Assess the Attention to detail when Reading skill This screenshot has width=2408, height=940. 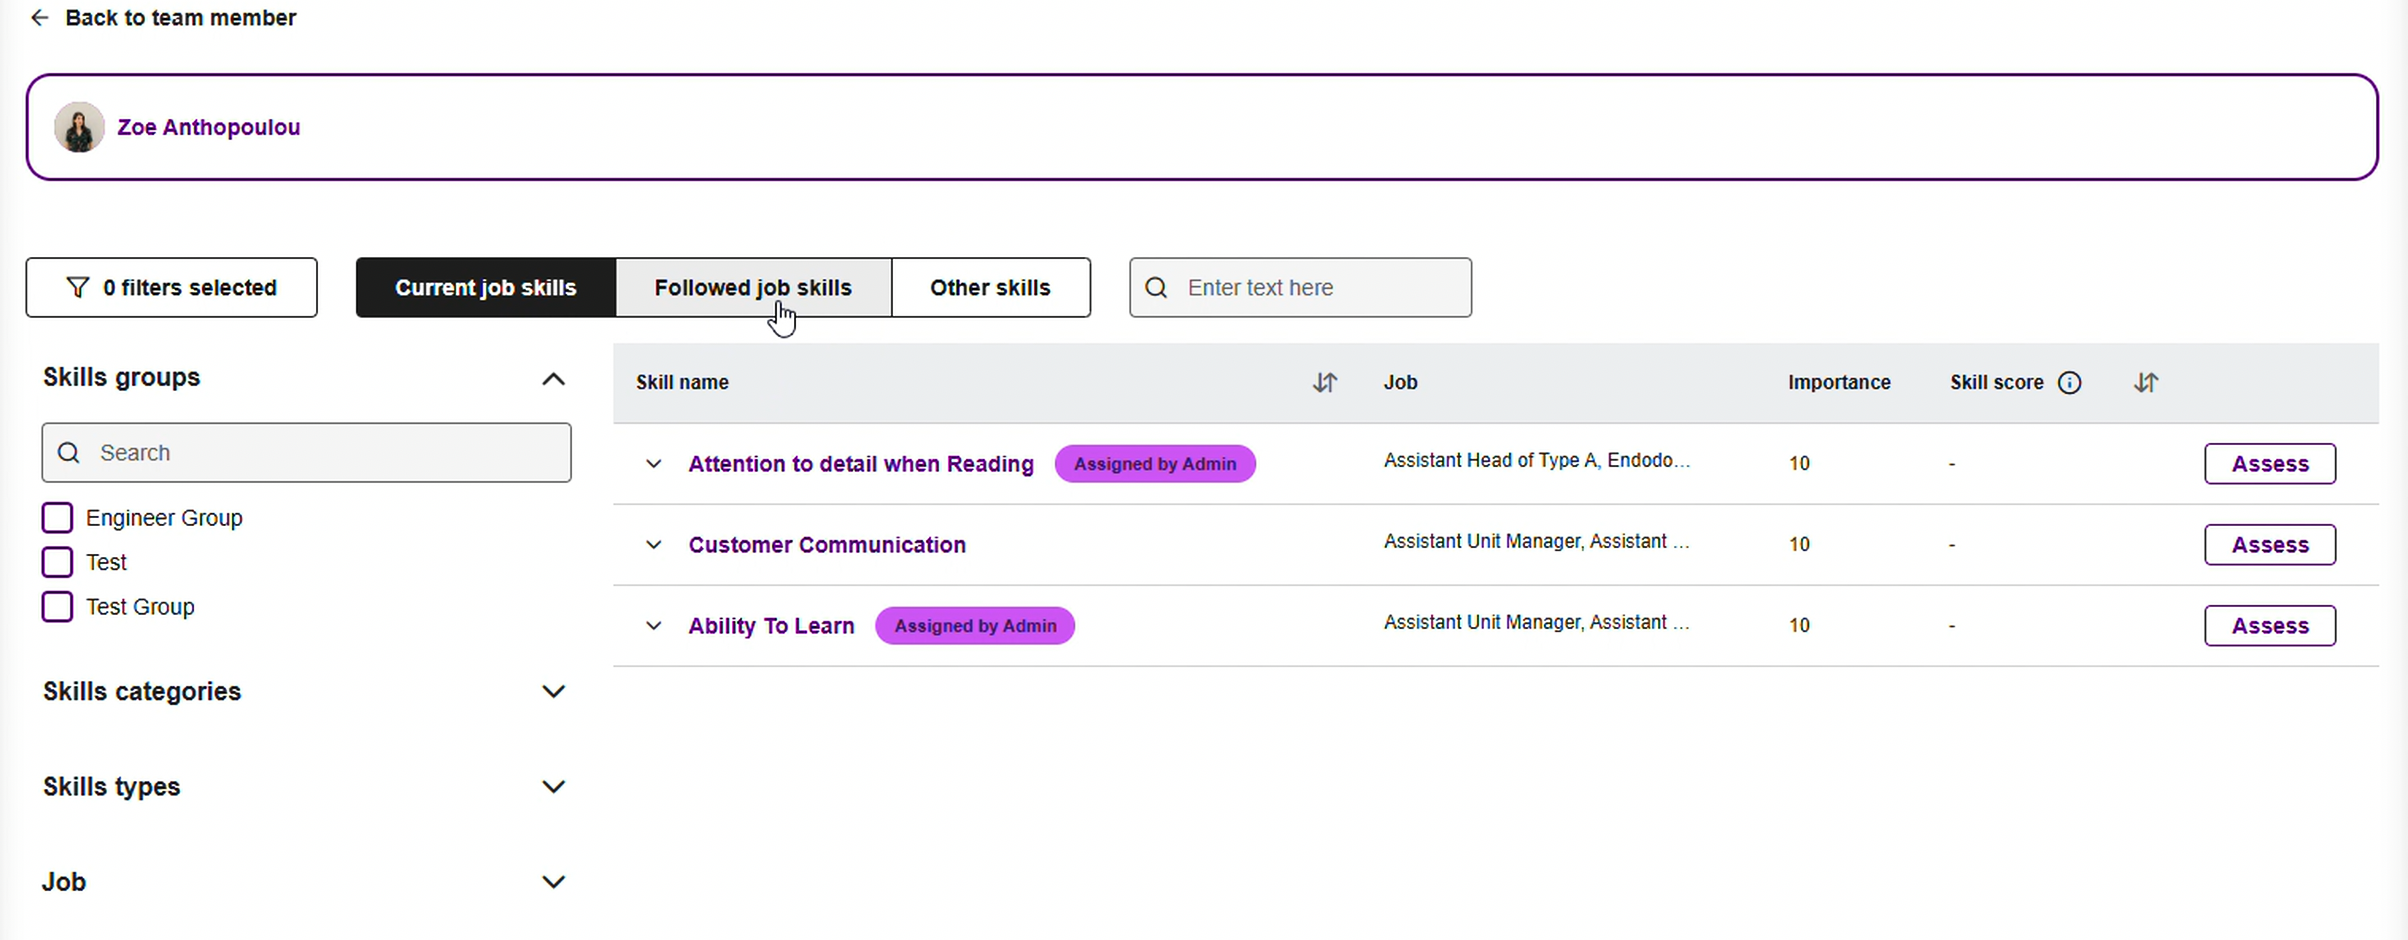2269,464
